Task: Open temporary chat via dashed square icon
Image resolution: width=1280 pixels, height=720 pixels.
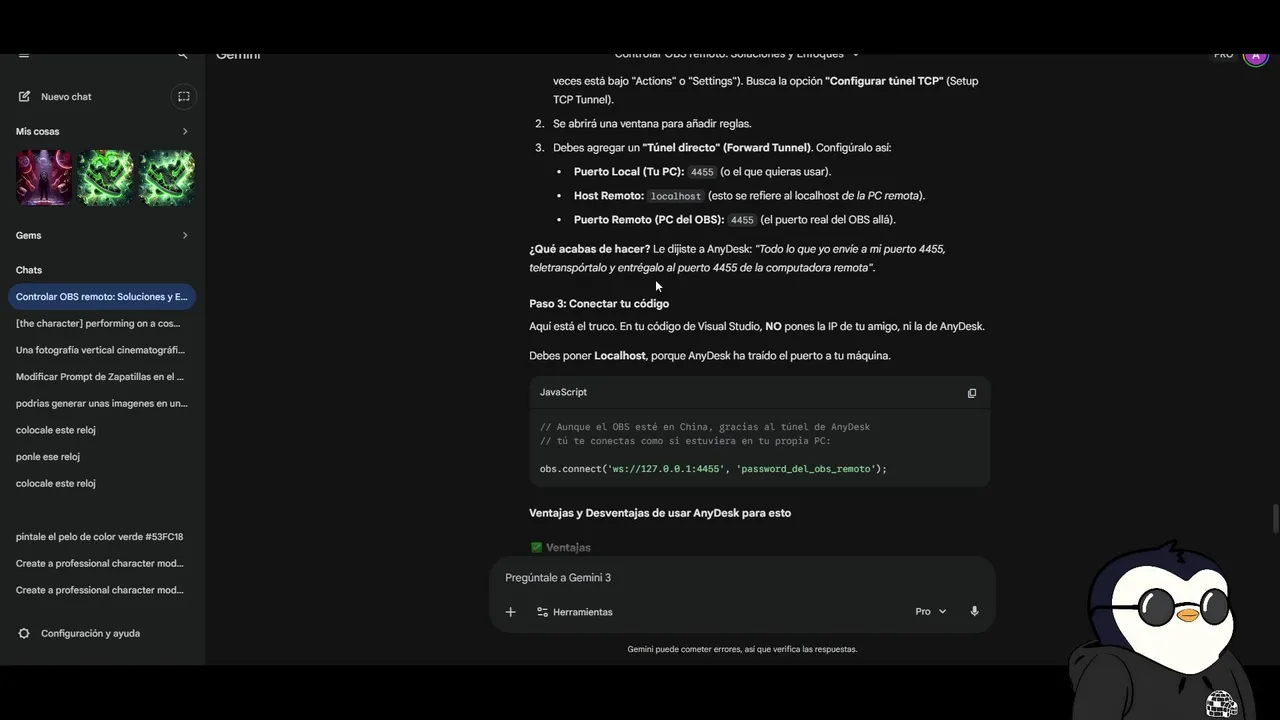Action: (x=183, y=97)
